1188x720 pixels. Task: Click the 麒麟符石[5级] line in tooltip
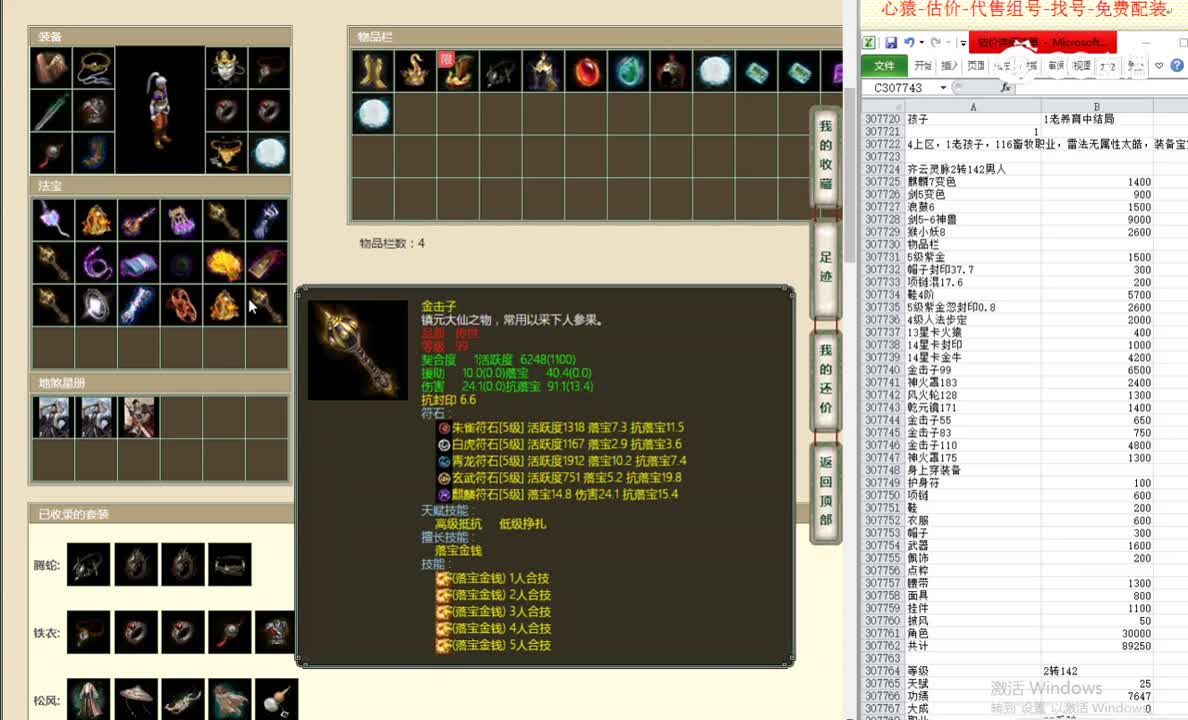click(x=559, y=494)
